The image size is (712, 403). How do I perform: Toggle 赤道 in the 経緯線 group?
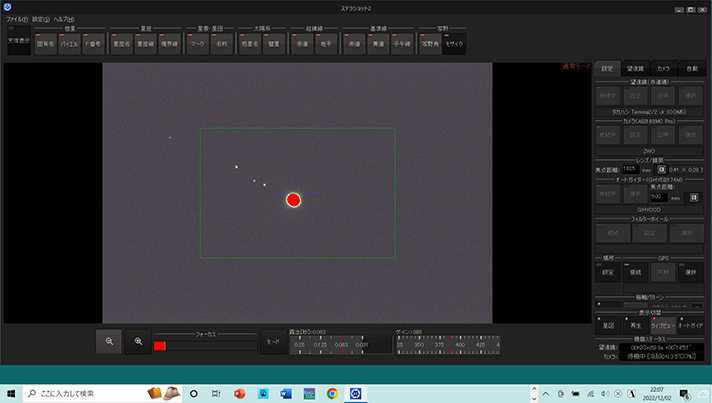pos(302,44)
